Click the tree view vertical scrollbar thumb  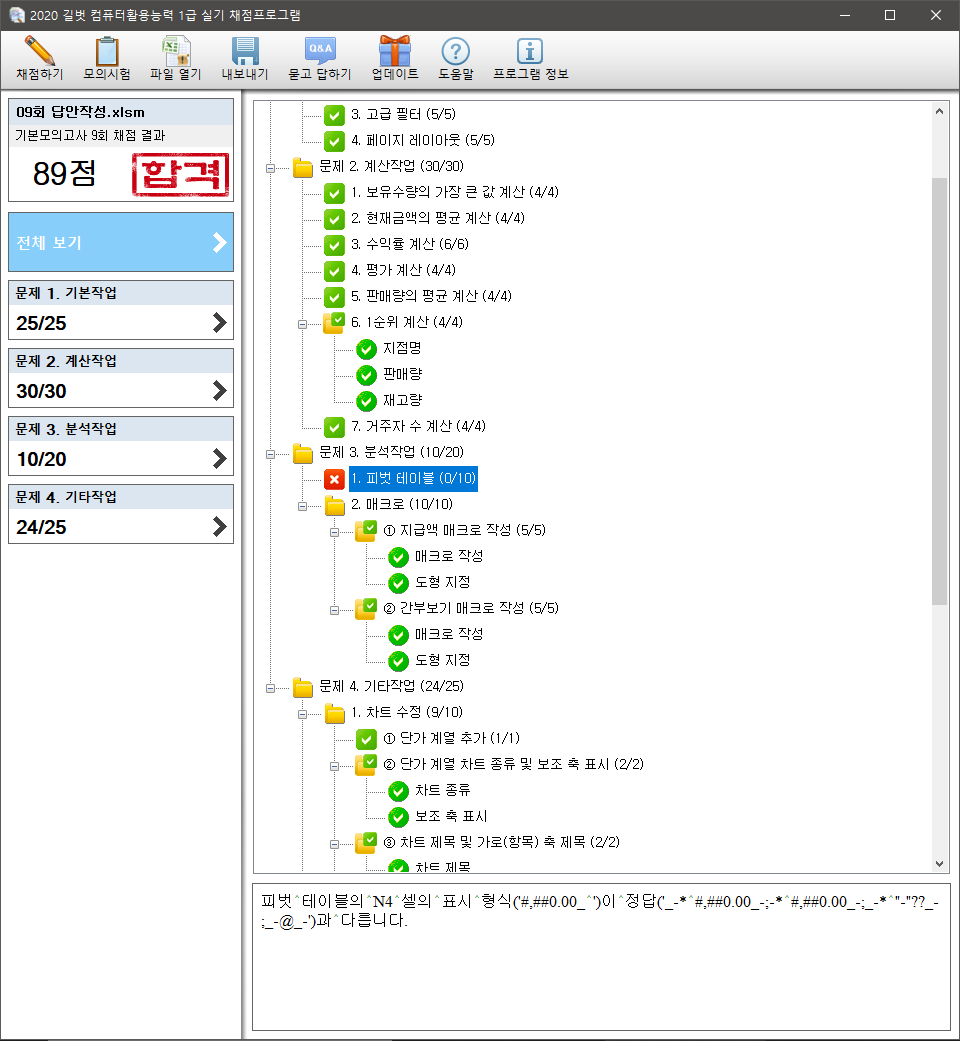(939, 390)
